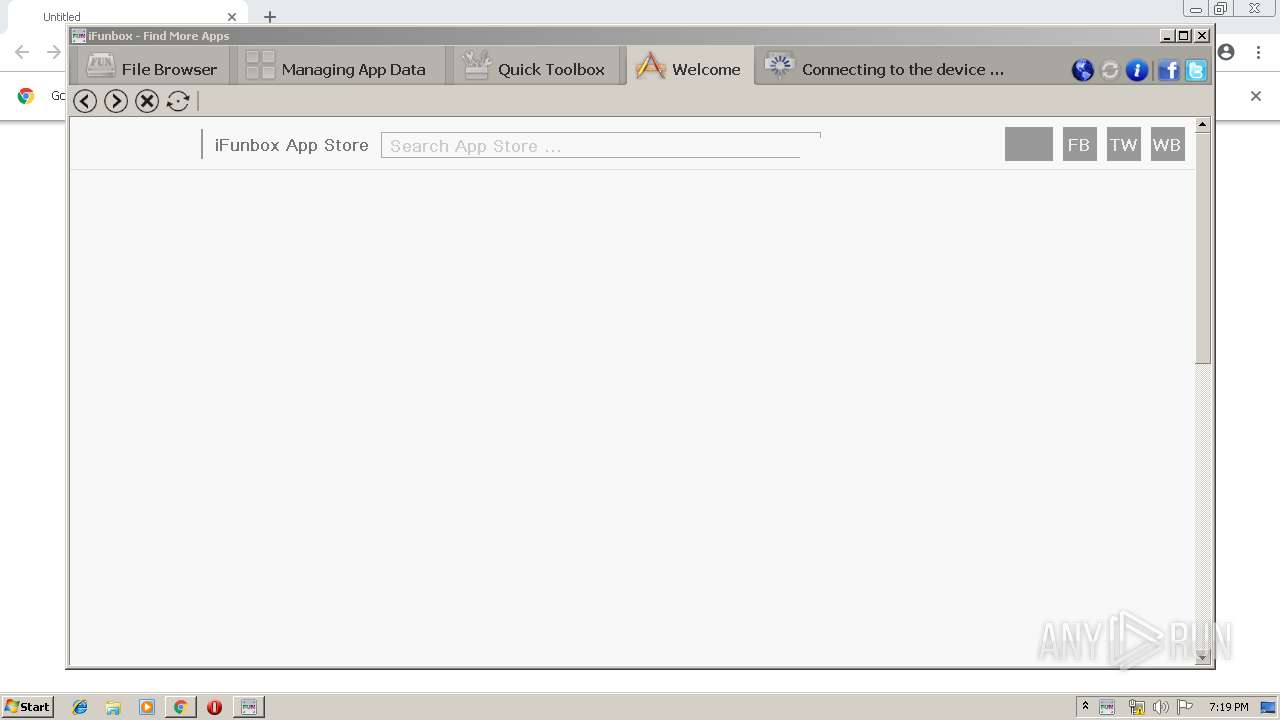This screenshot has height=720, width=1280.
Task: Open iFunbox Twitter page icon
Action: tap(1196, 70)
